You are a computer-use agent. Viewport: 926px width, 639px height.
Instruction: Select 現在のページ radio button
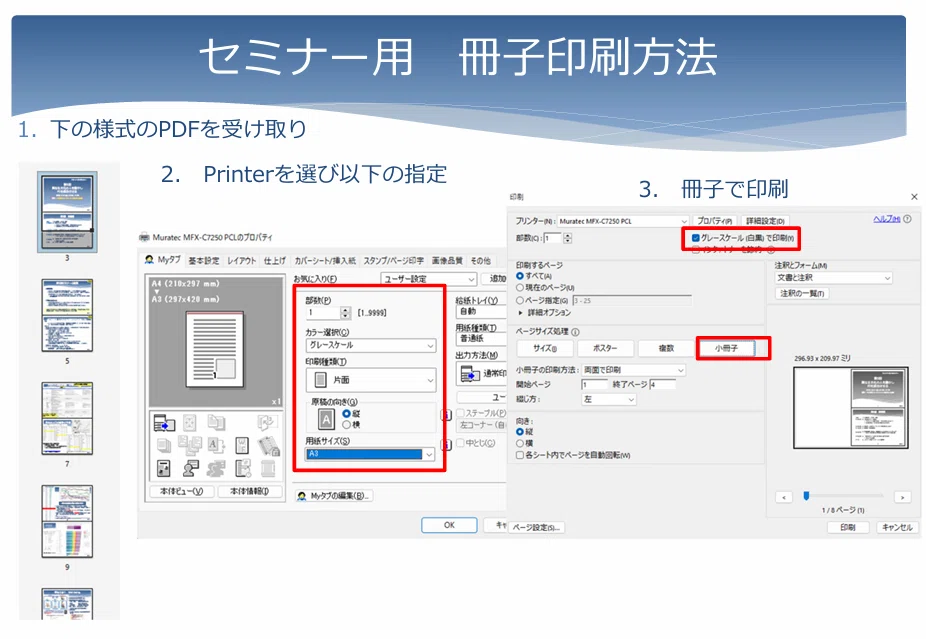(520, 288)
